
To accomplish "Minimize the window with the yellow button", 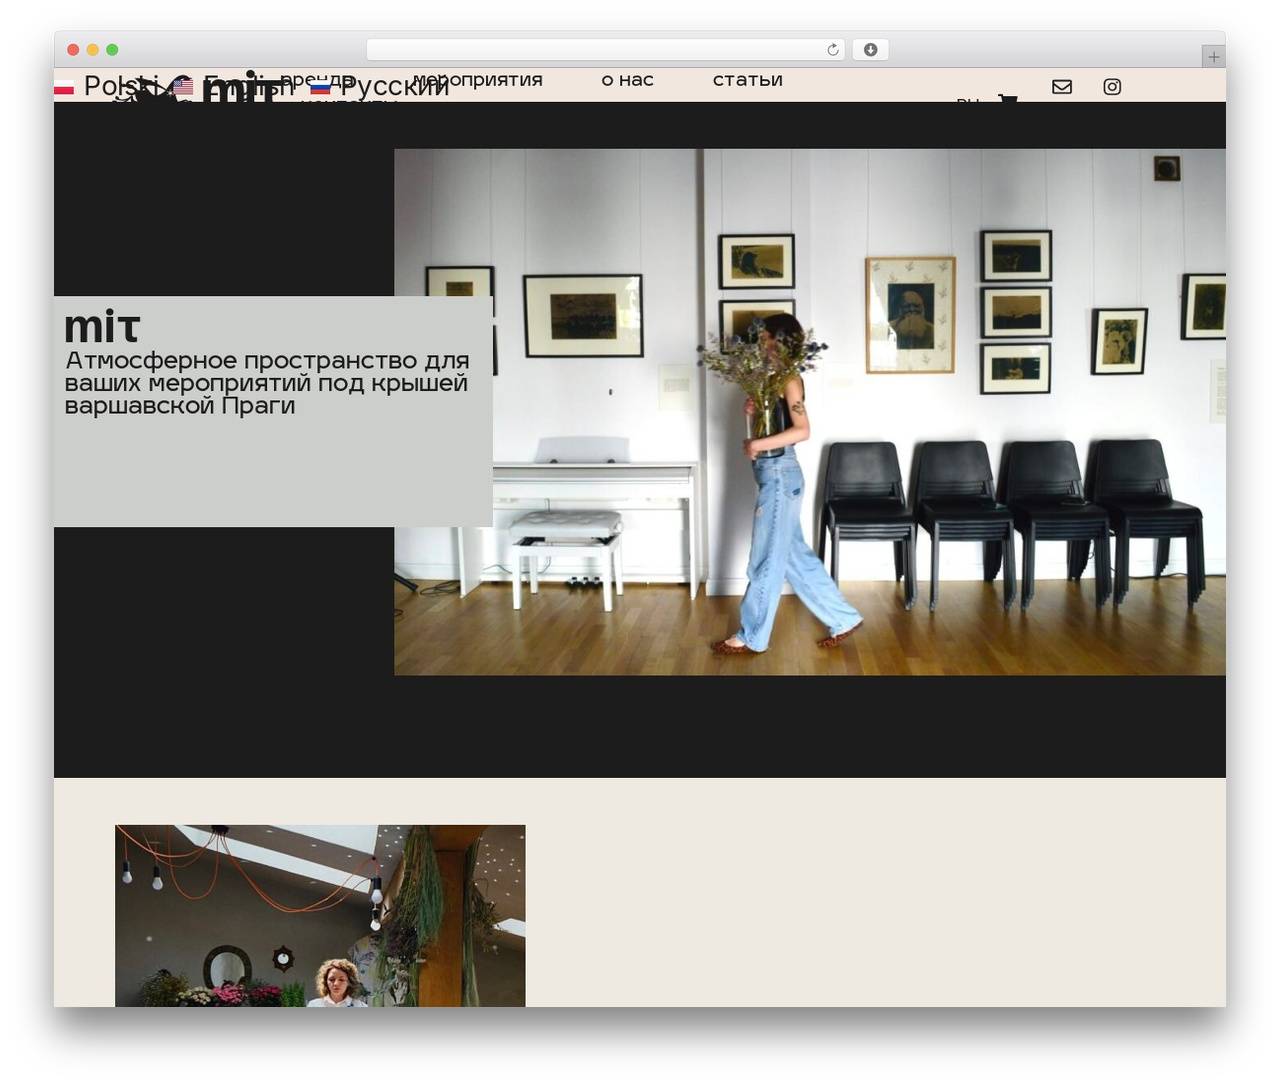I will click(x=93, y=50).
